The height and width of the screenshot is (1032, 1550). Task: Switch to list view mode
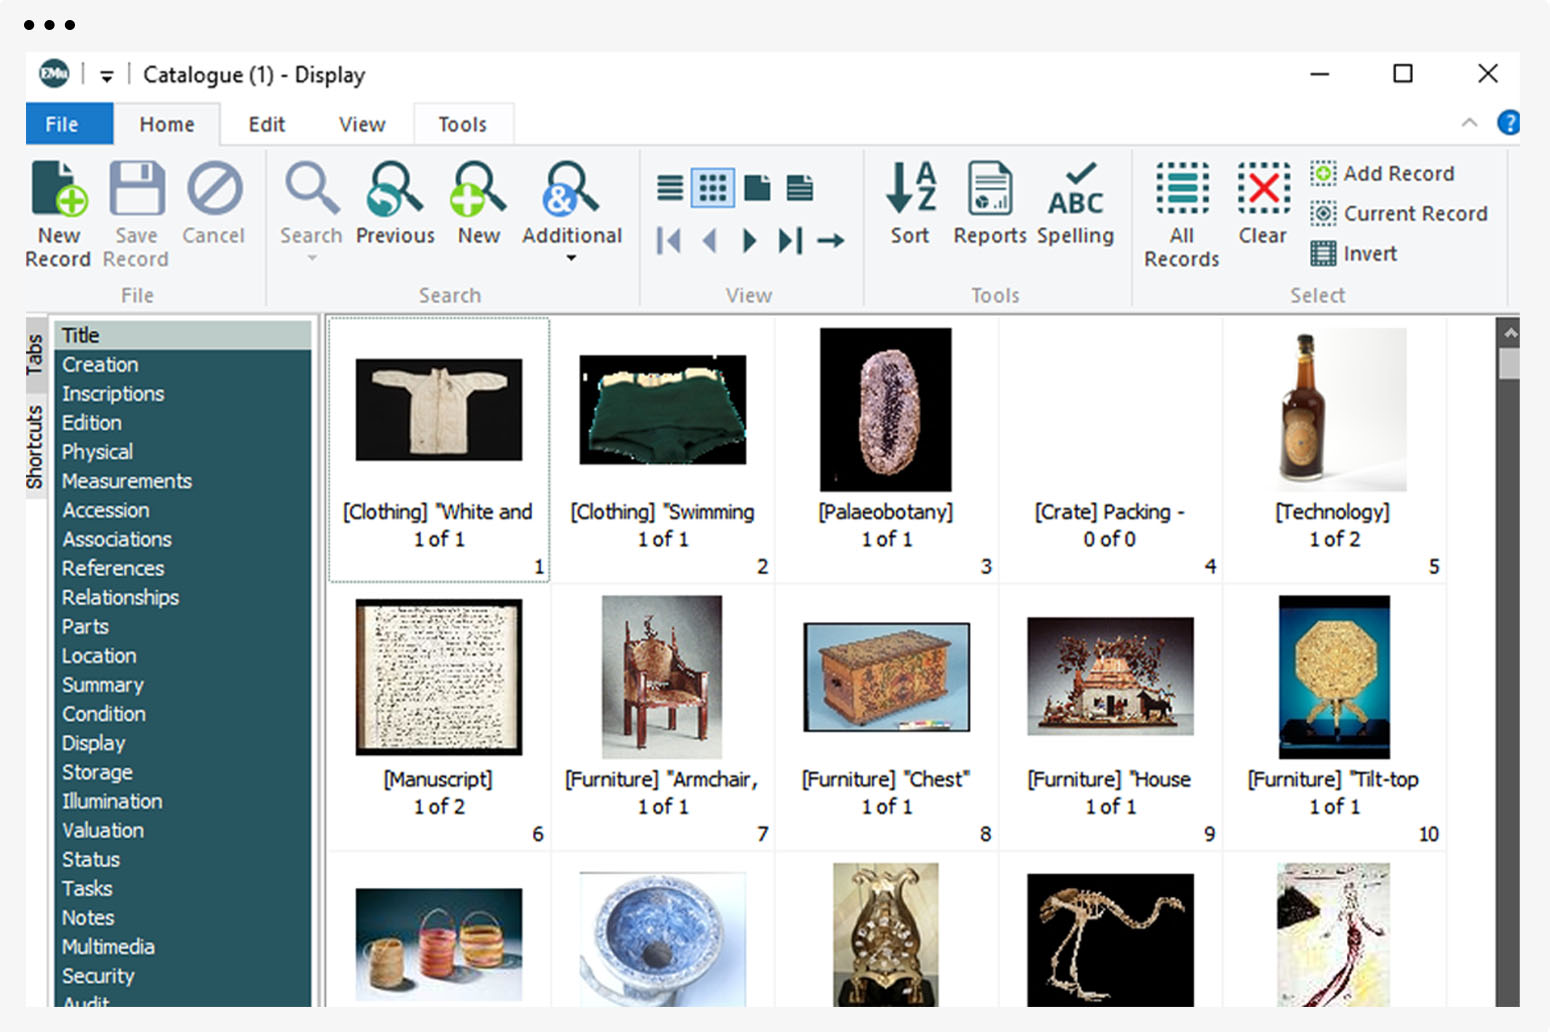coord(670,187)
